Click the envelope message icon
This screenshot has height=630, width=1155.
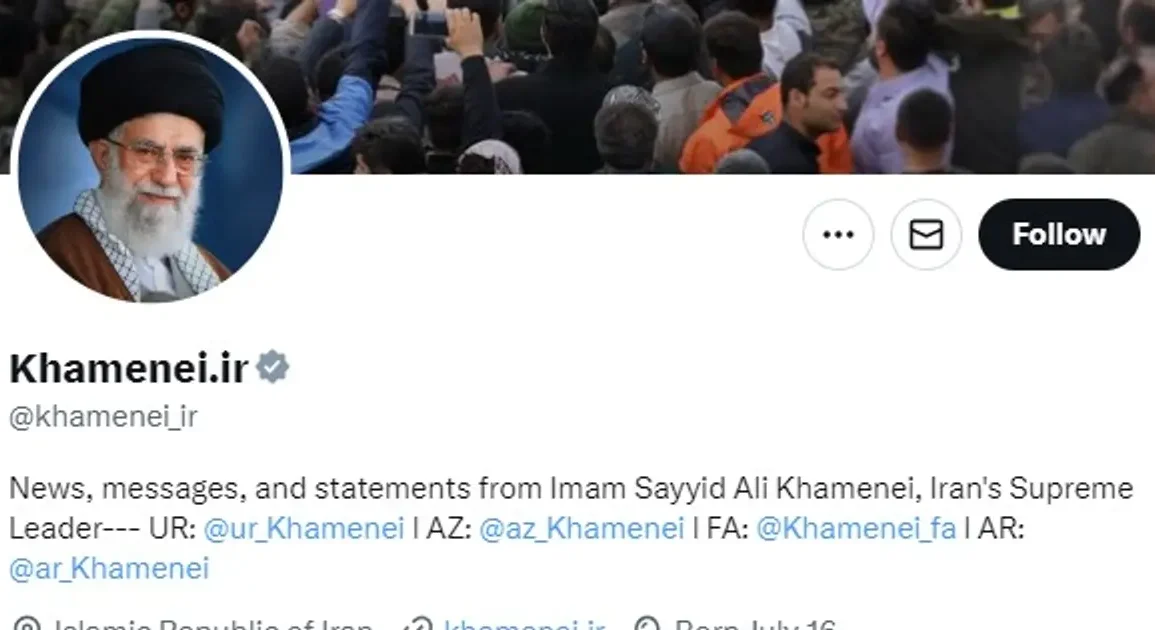tap(926, 234)
